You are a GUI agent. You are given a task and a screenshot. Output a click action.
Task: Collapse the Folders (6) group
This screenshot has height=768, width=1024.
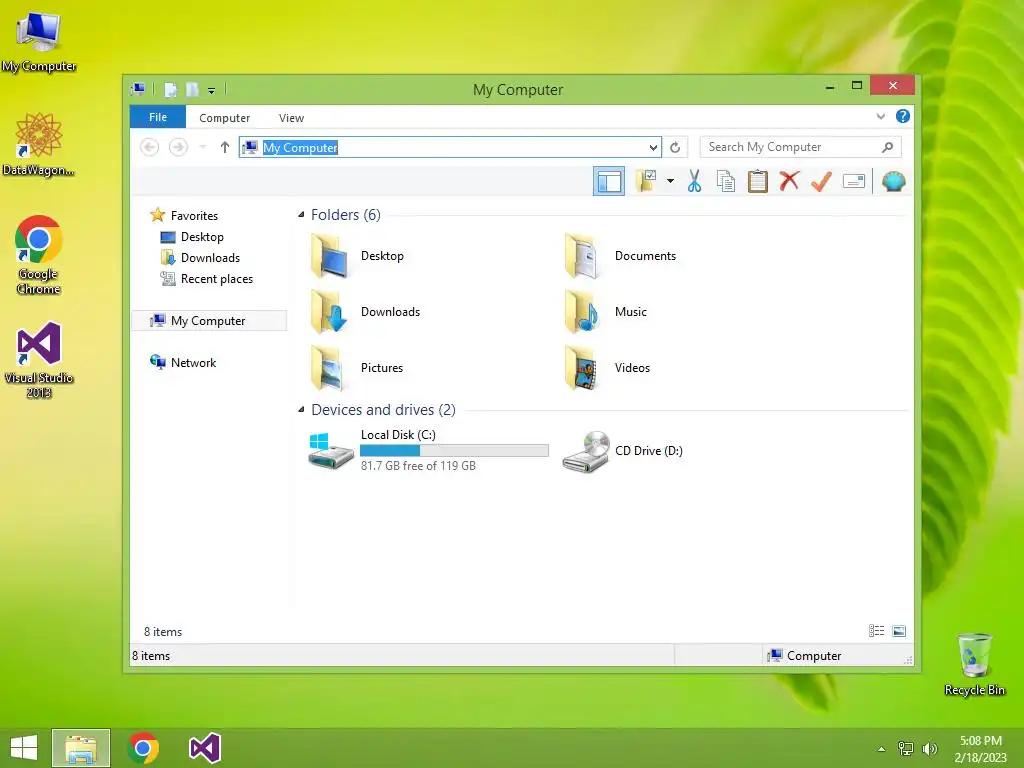(x=301, y=214)
